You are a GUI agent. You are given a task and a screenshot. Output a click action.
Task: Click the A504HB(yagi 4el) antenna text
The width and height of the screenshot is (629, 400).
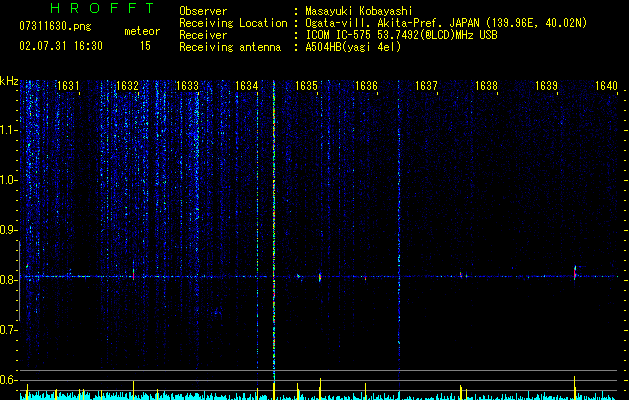353,47
